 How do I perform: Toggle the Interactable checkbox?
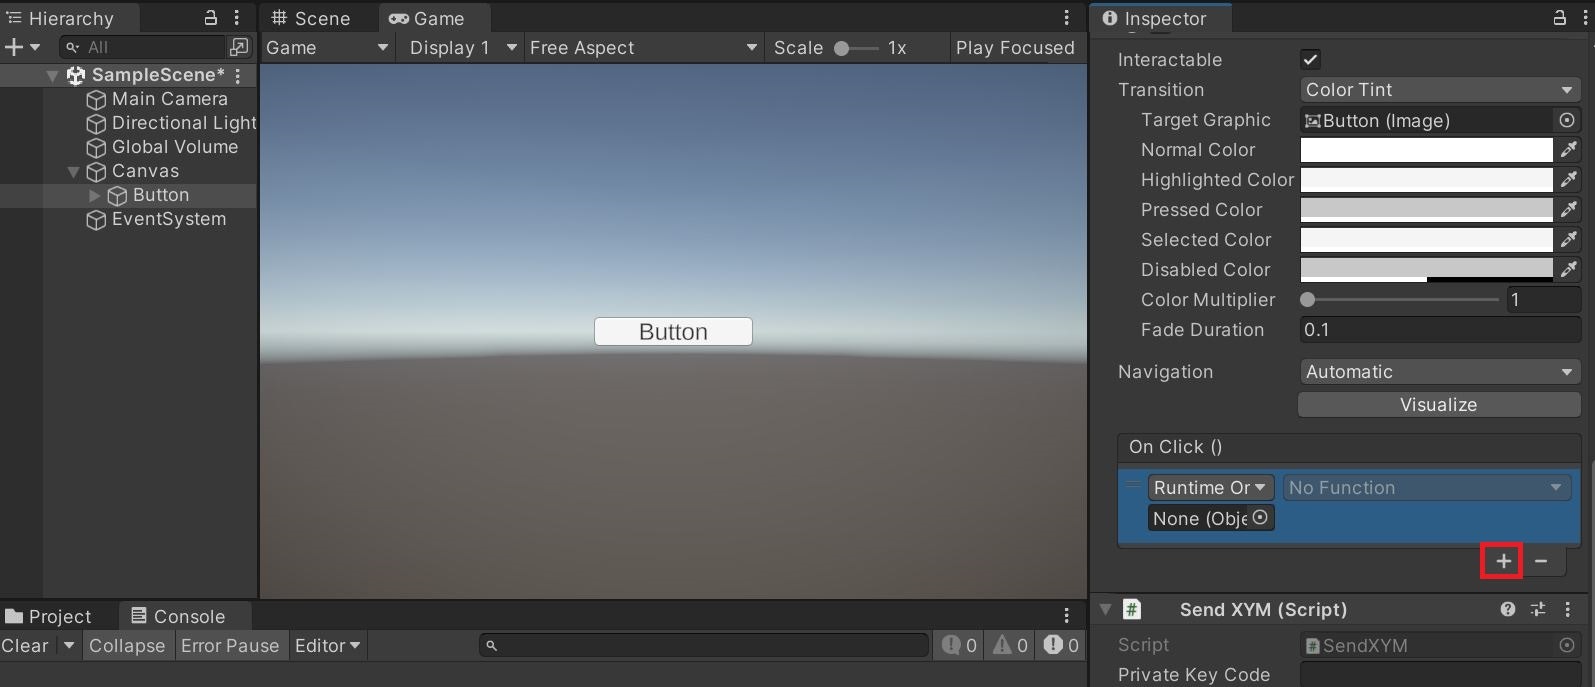point(1310,60)
